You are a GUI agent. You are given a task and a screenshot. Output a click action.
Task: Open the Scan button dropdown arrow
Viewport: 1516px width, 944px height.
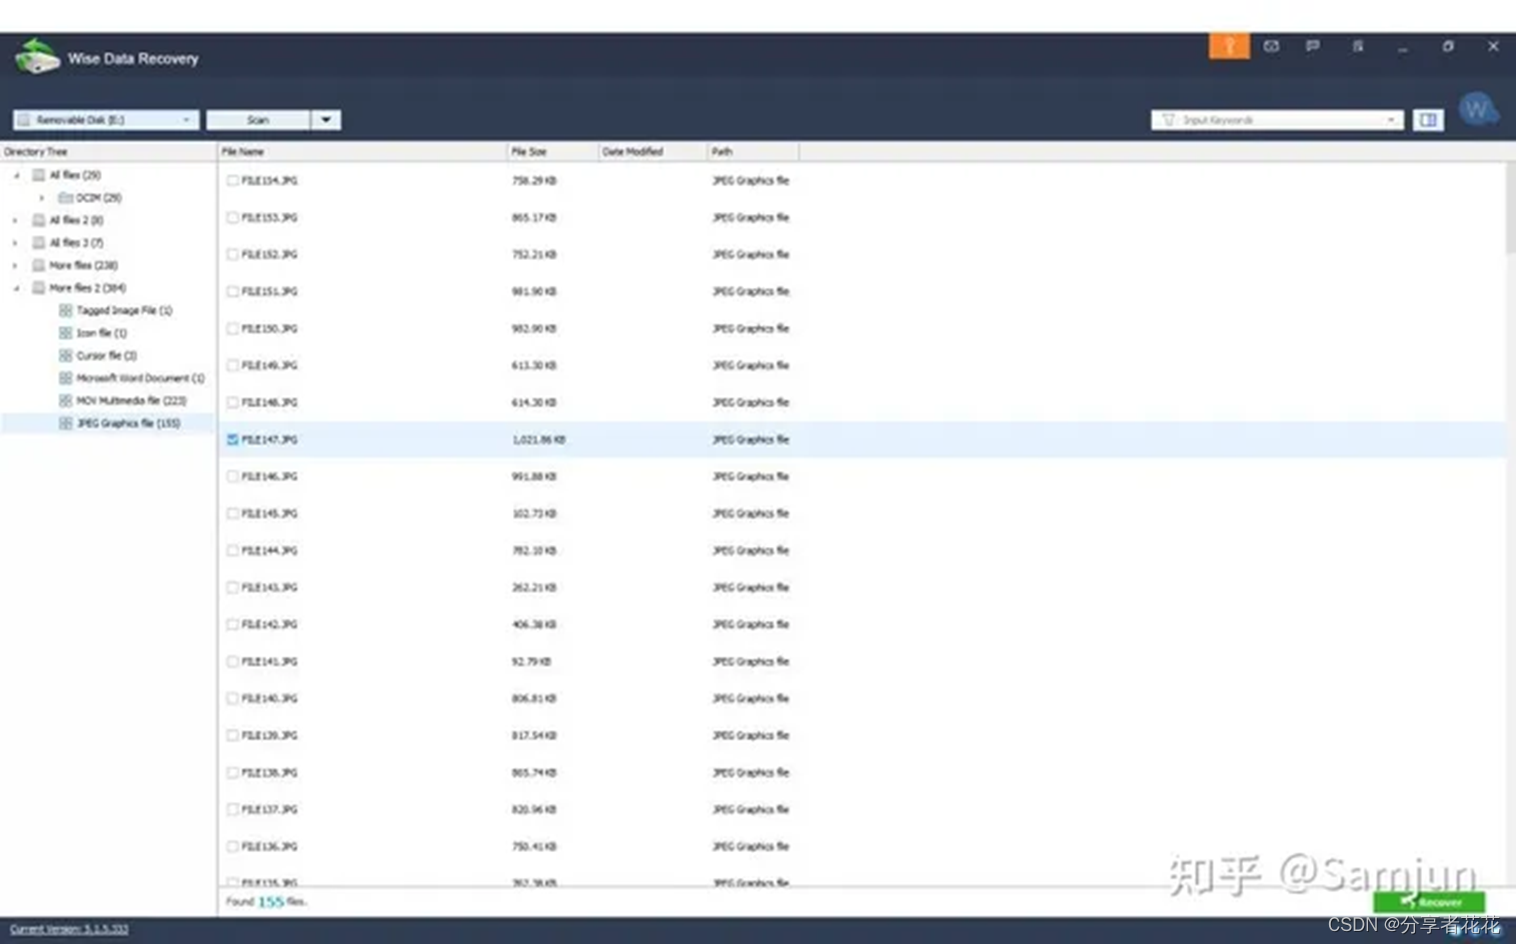pos(326,120)
